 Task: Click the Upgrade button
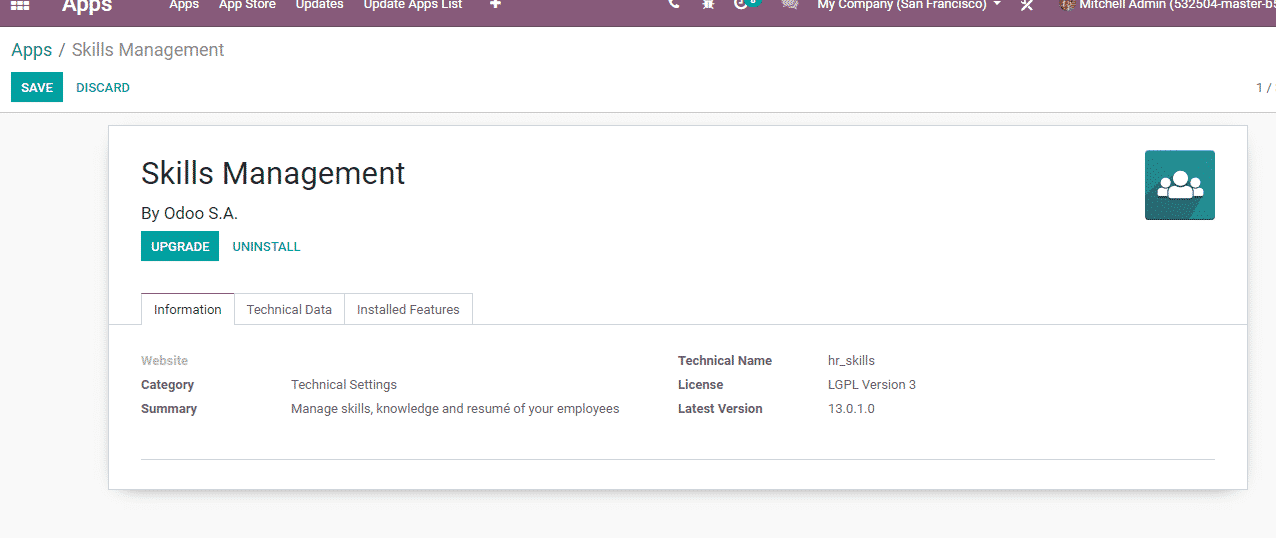click(x=180, y=247)
